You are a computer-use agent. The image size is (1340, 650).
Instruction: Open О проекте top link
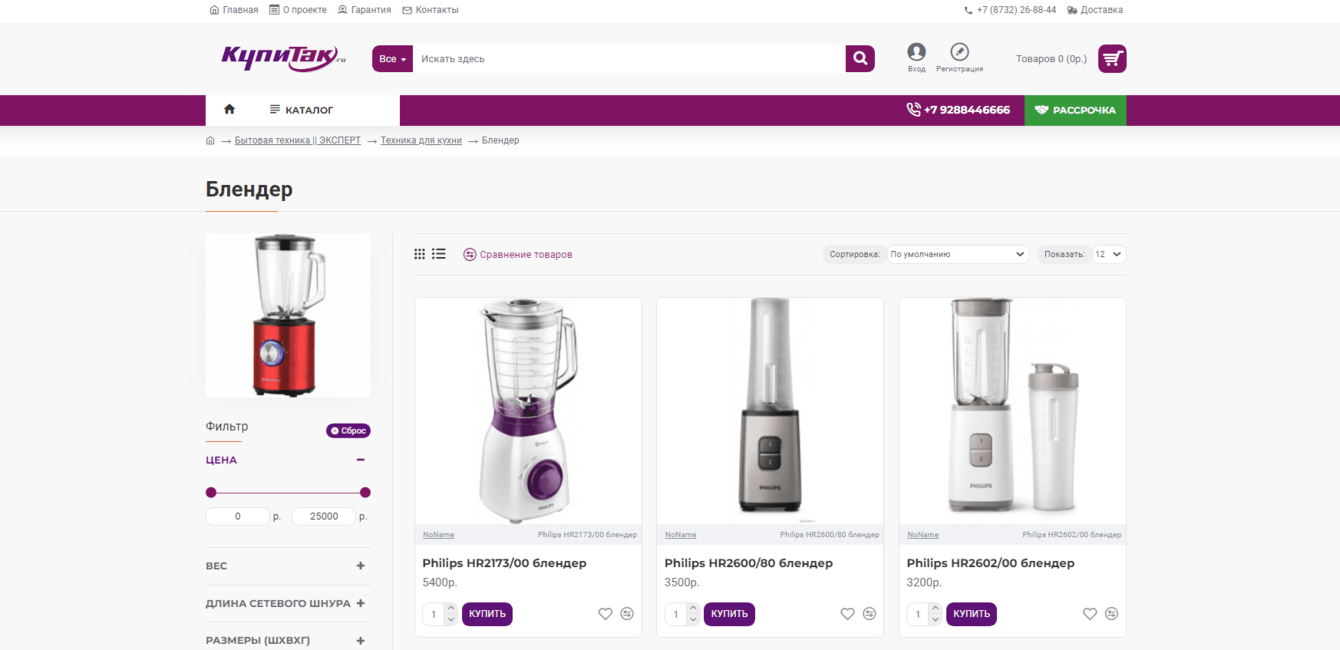click(x=298, y=10)
